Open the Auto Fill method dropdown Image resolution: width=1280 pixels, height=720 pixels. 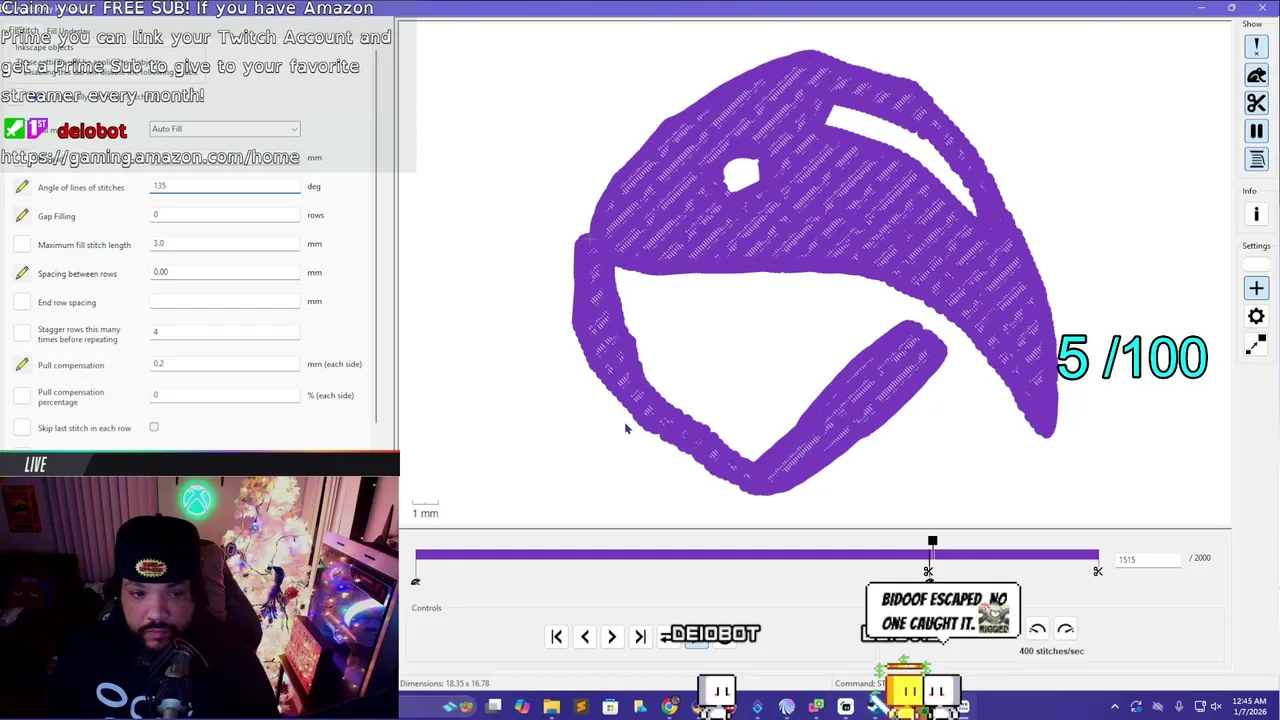(x=224, y=129)
